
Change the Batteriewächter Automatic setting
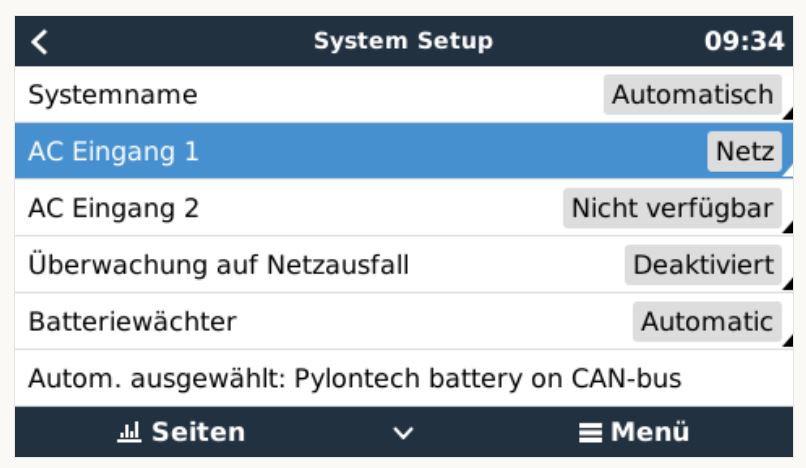click(x=707, y=322)
